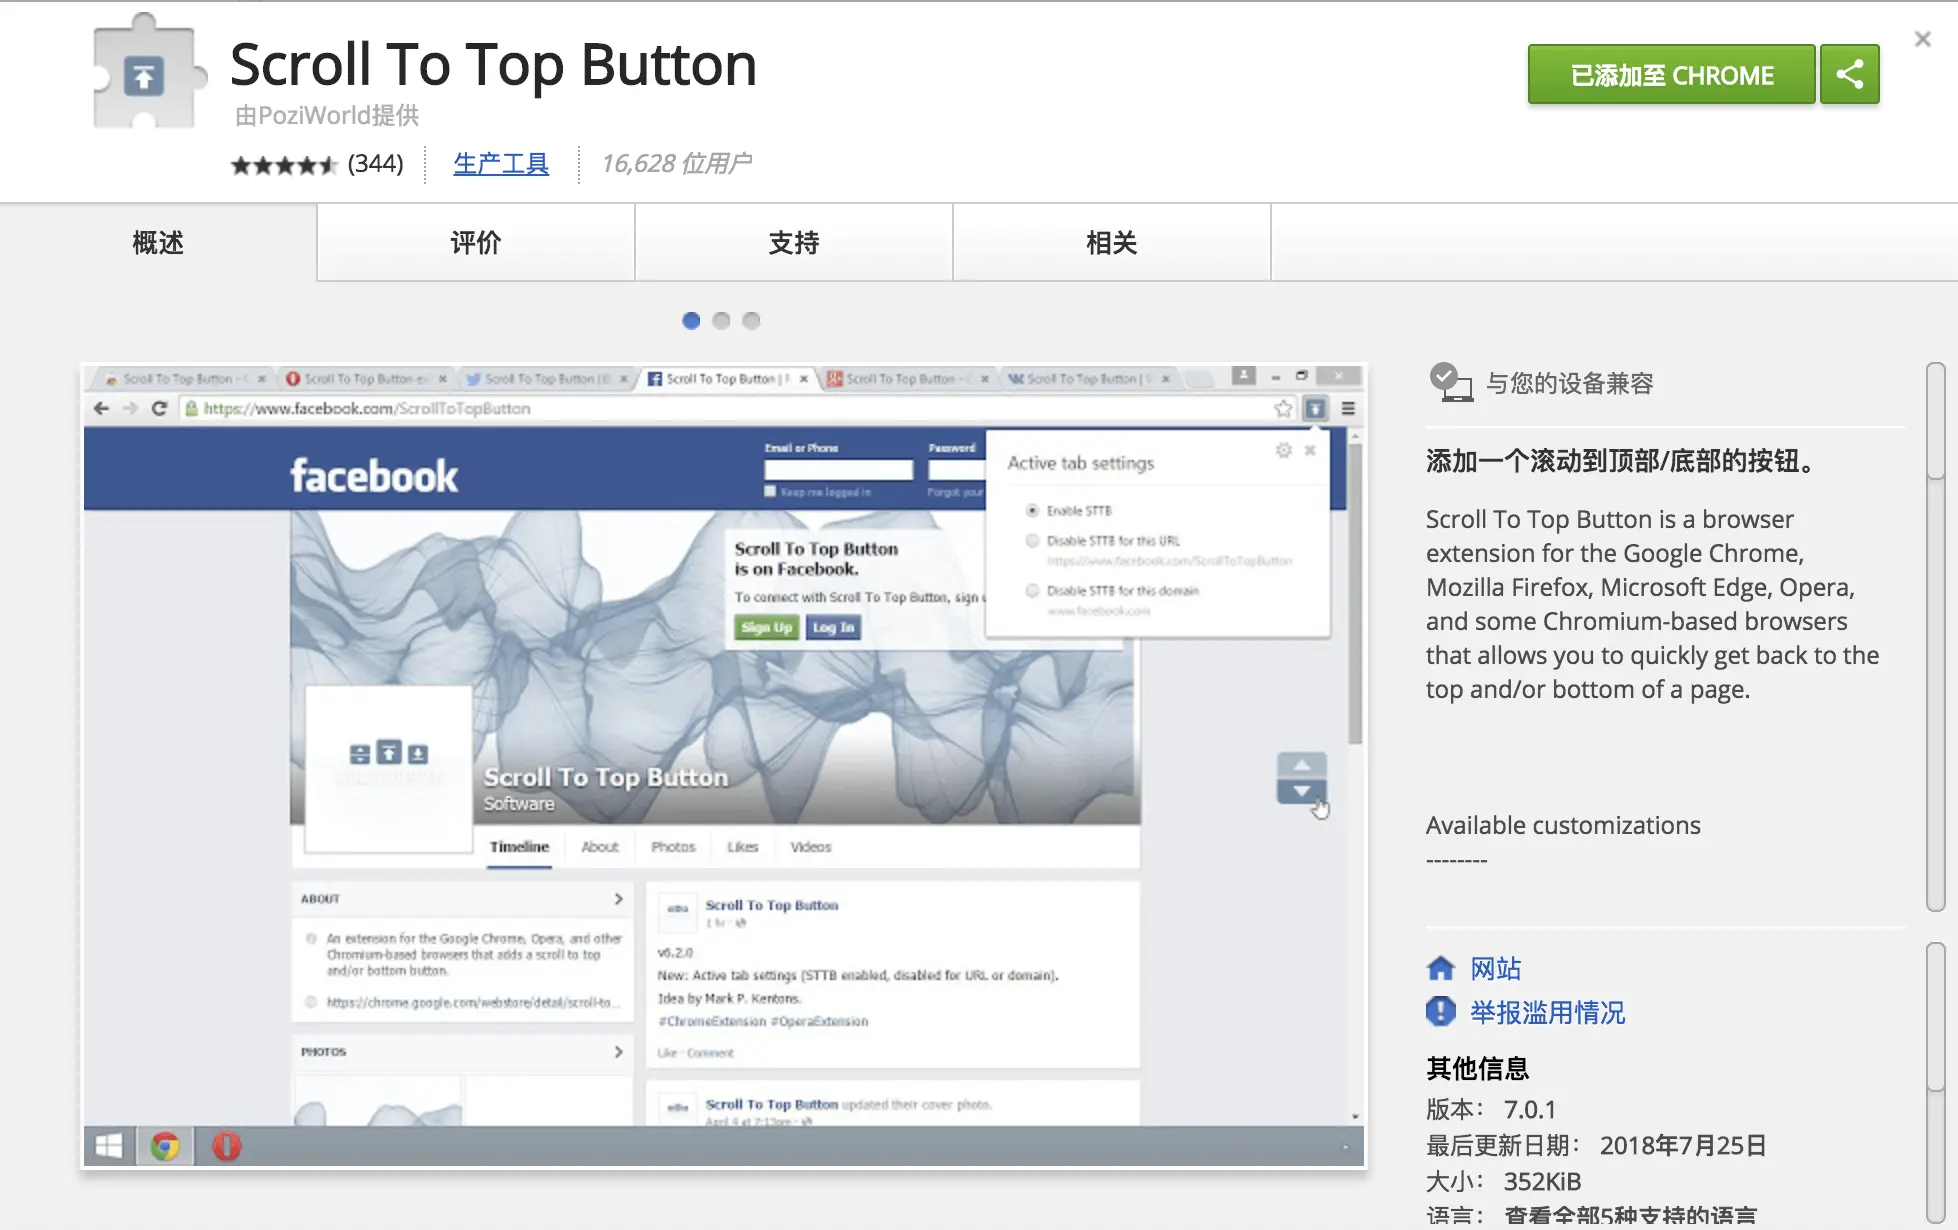Select Disable STTB for this domain option

(x=1031, y=590)
